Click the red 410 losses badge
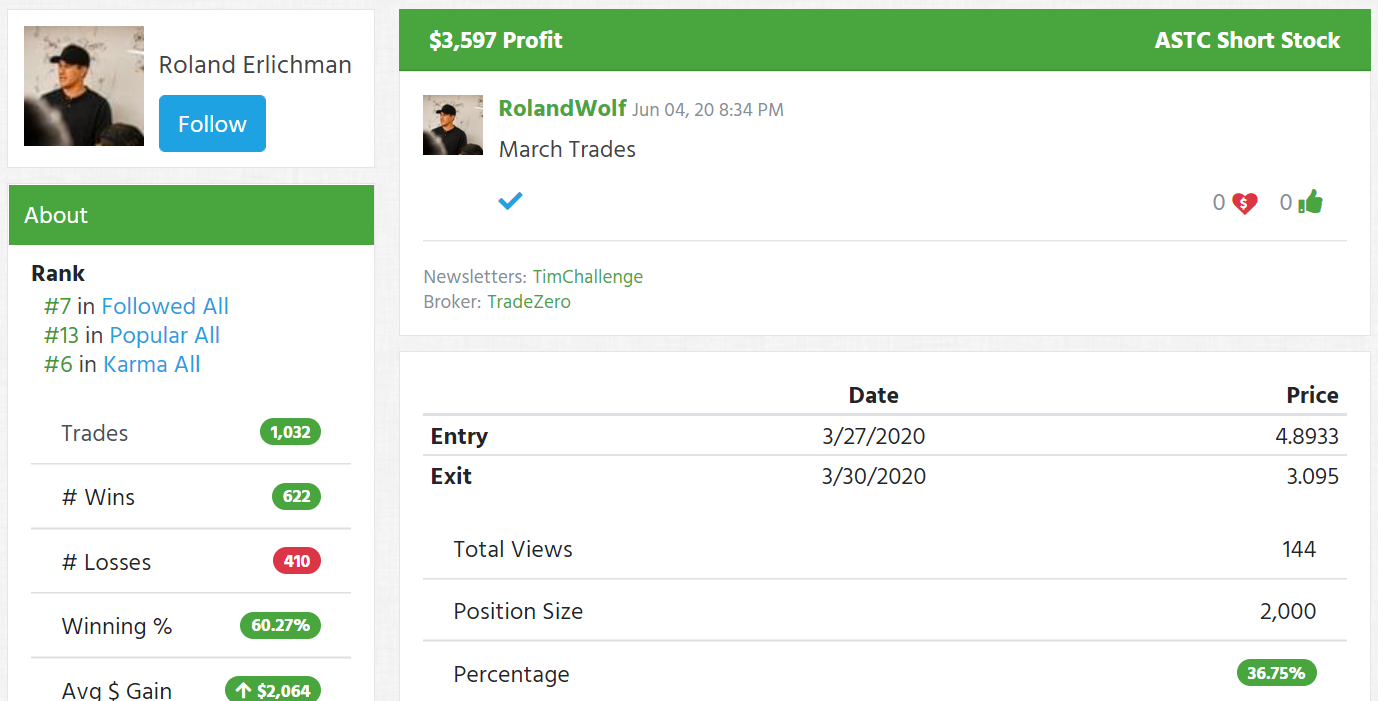This screenshot has width=1378, height=701. click(x=297, y=561)
